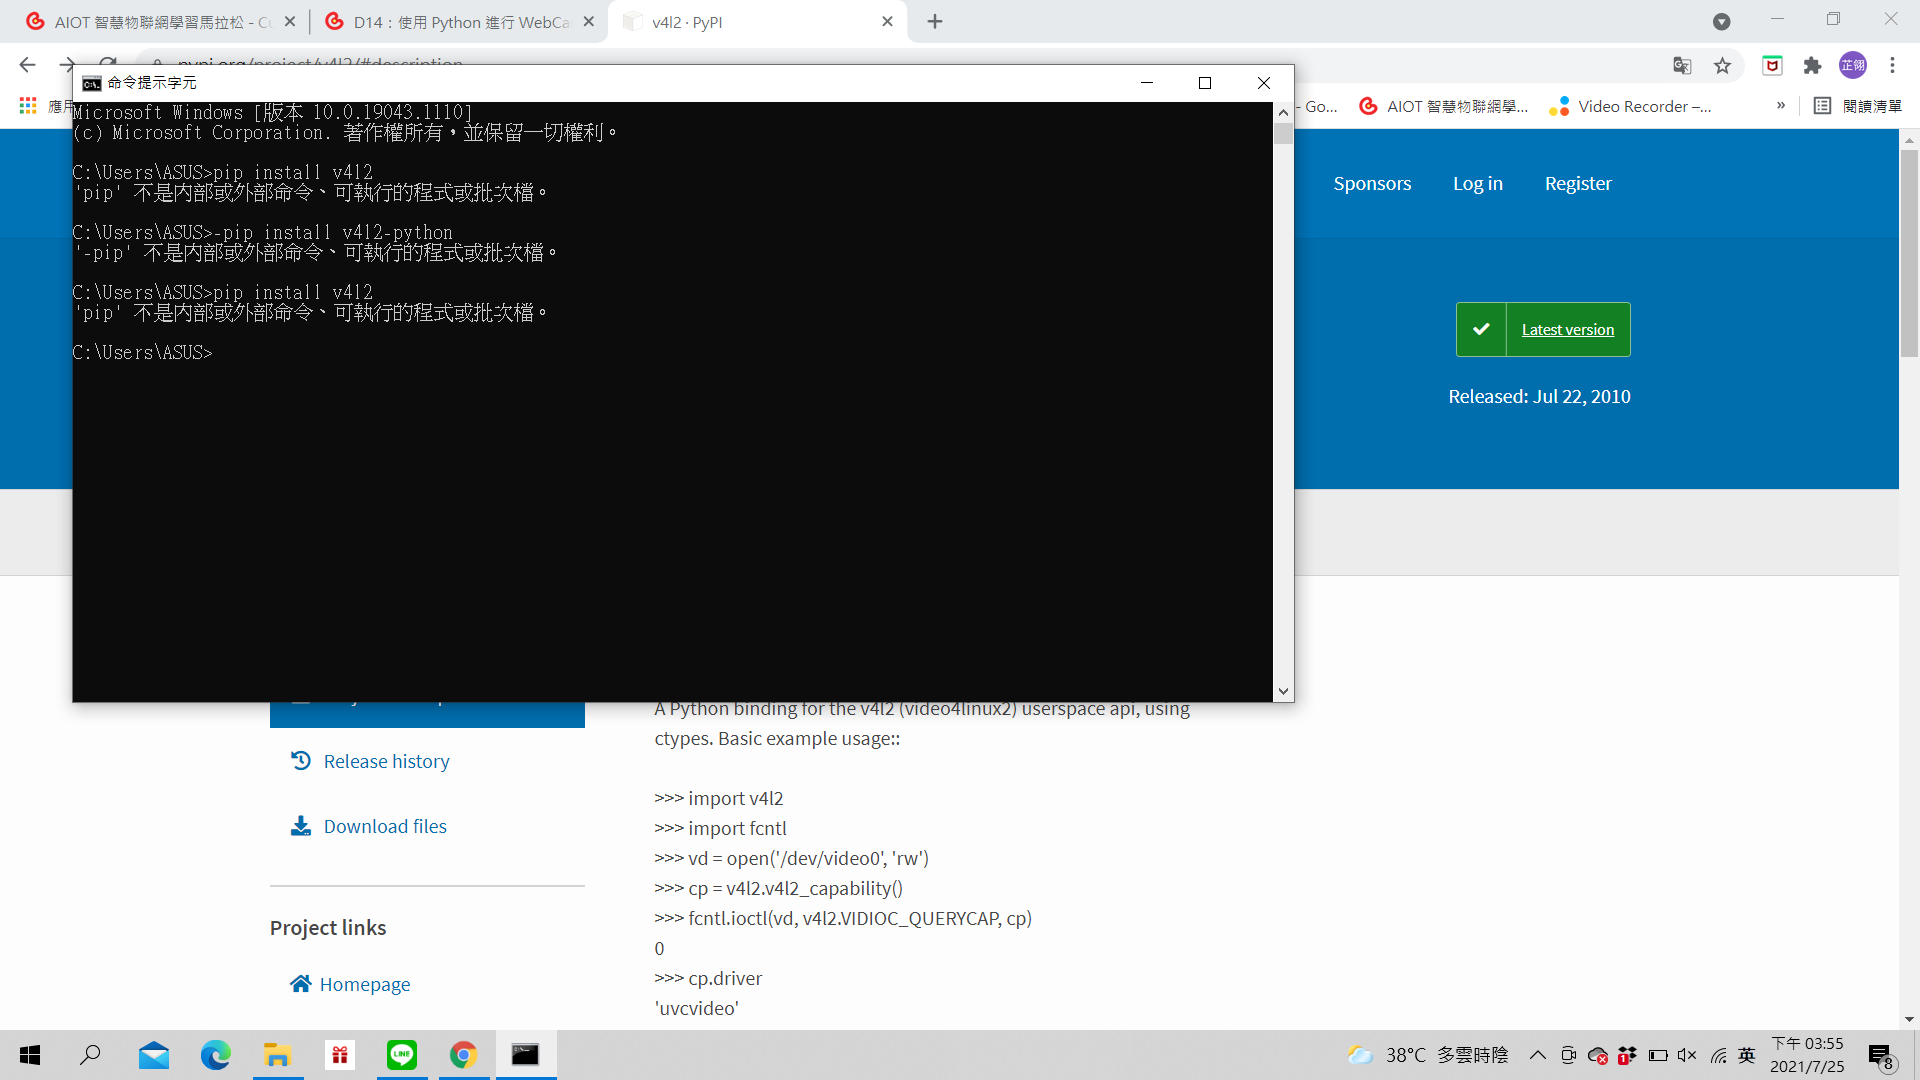Close the D14 Python tab
Image resolution: width=1920 pixels, height=1080 pixels.
(588, 22)
